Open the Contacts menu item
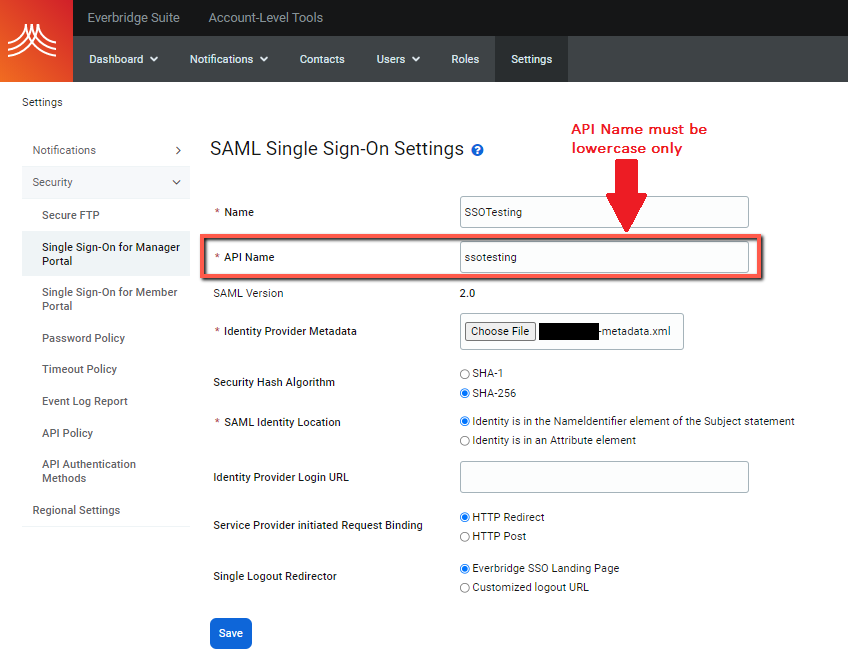The height and width of the screenshot is (657, 848). [x=322, y=59]
